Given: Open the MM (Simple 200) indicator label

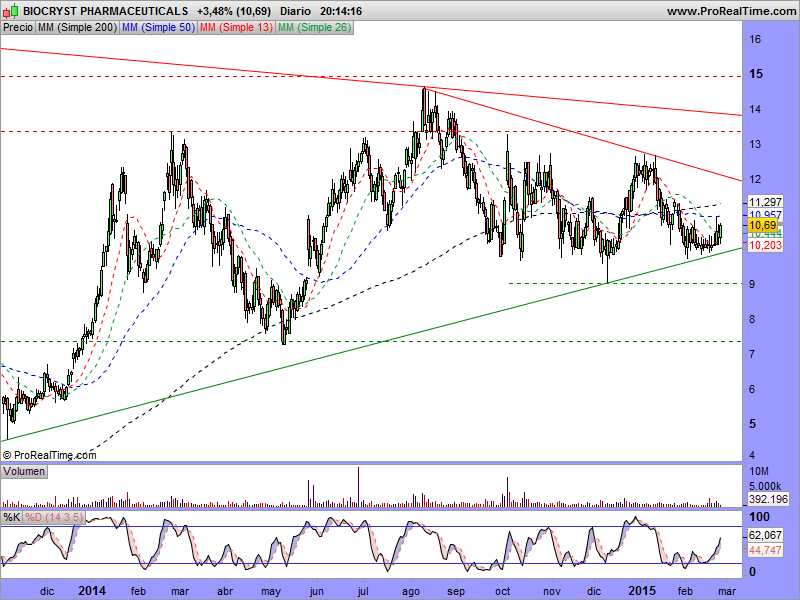Looking at the screenshot, I should pyautogui.click(x=78, y=28).
